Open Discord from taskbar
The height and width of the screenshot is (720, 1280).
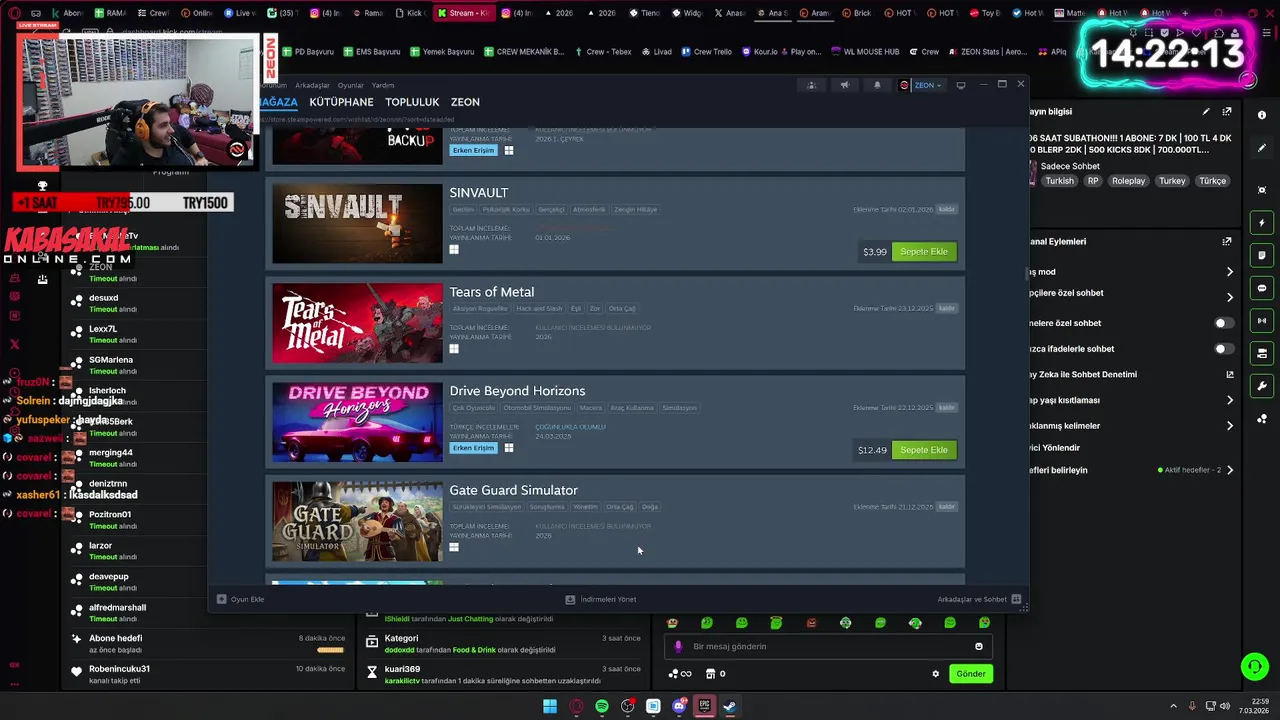tap(679, 706)
